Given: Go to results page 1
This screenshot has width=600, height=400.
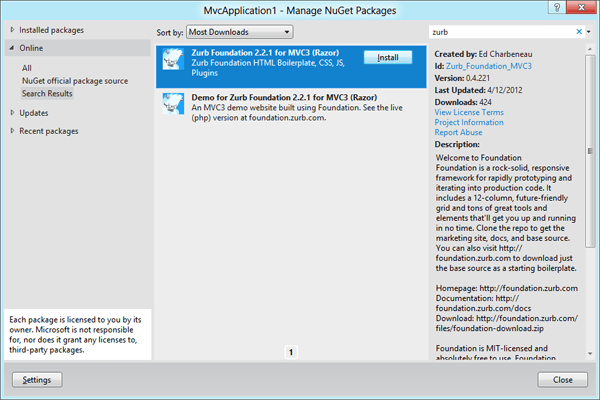Looking at the screenshot, I should click(x=291, y=352).
